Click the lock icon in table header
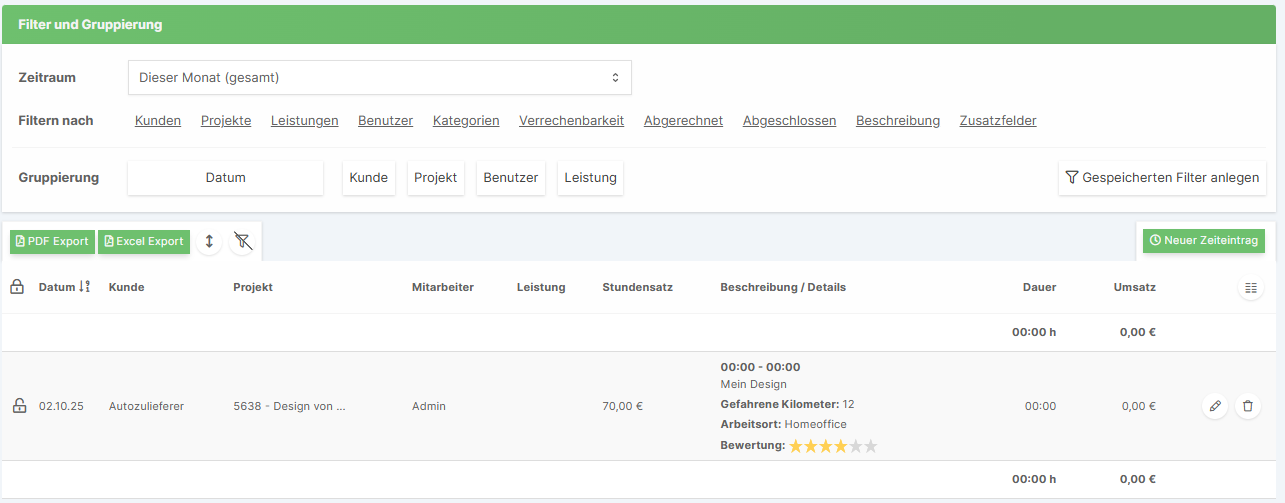The height and width of the screenshot is (503, 1285). [17, 287]
